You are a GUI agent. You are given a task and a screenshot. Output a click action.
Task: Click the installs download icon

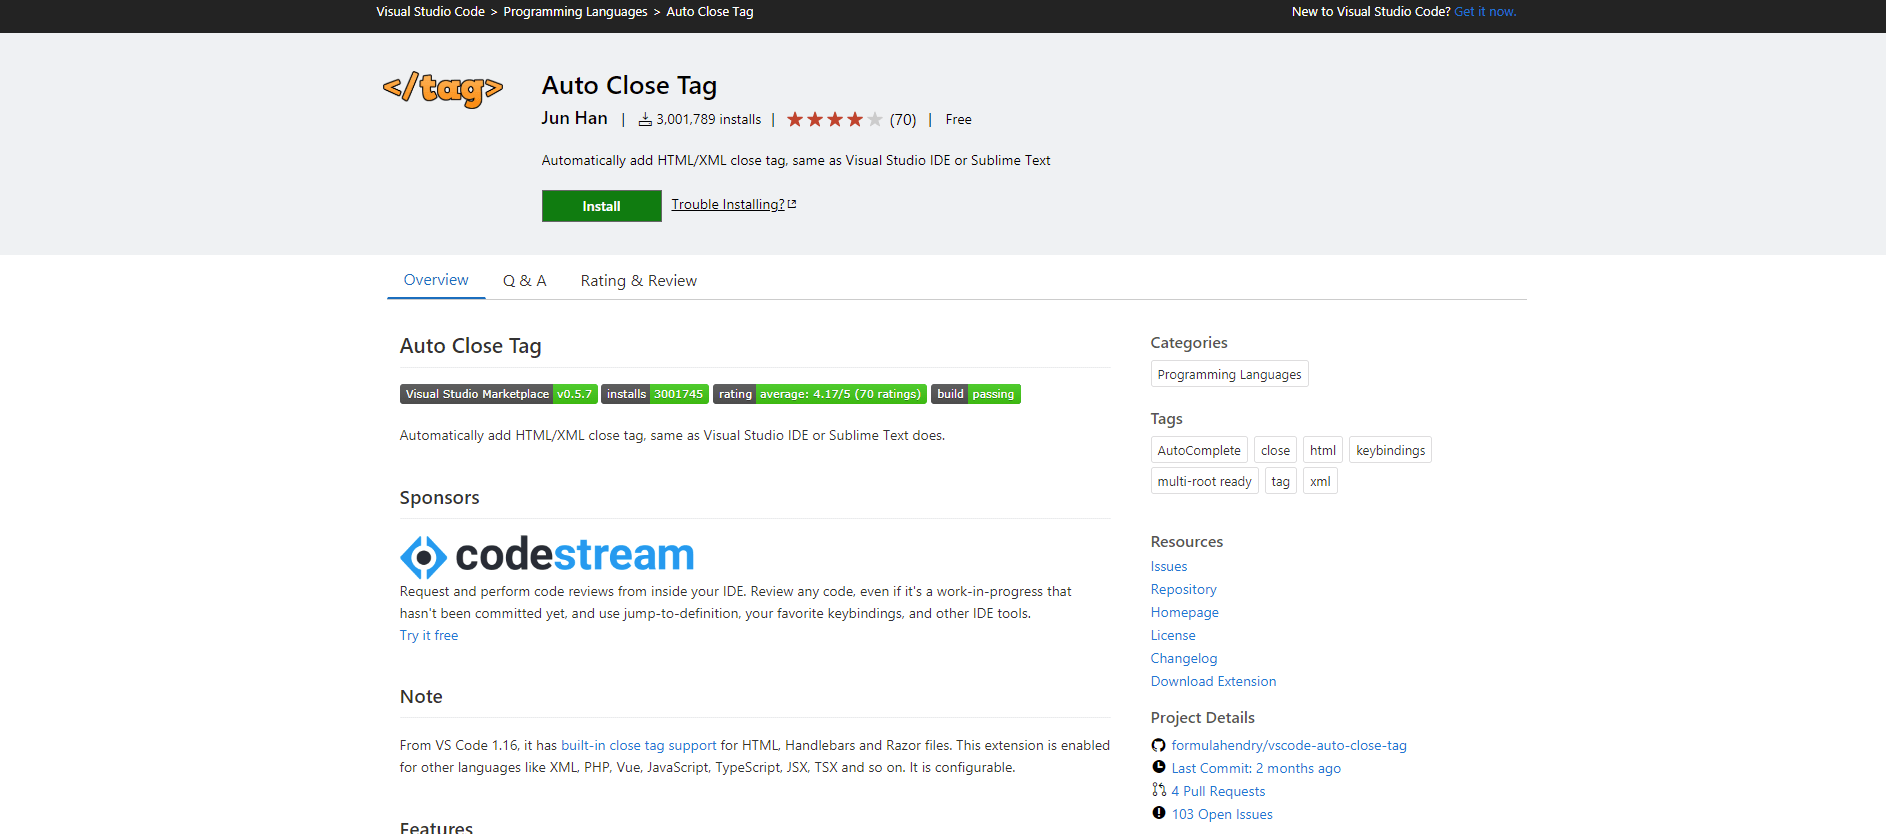(x=646, y=119)
